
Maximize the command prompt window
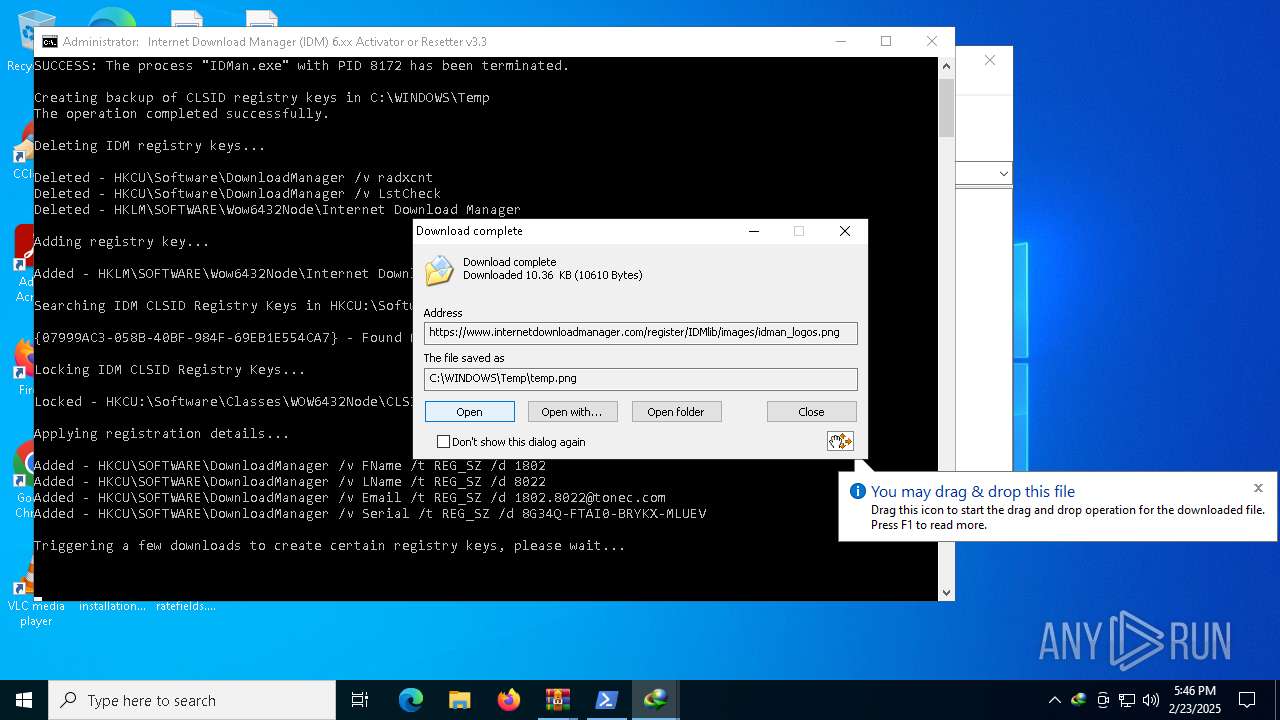(886, 41)
